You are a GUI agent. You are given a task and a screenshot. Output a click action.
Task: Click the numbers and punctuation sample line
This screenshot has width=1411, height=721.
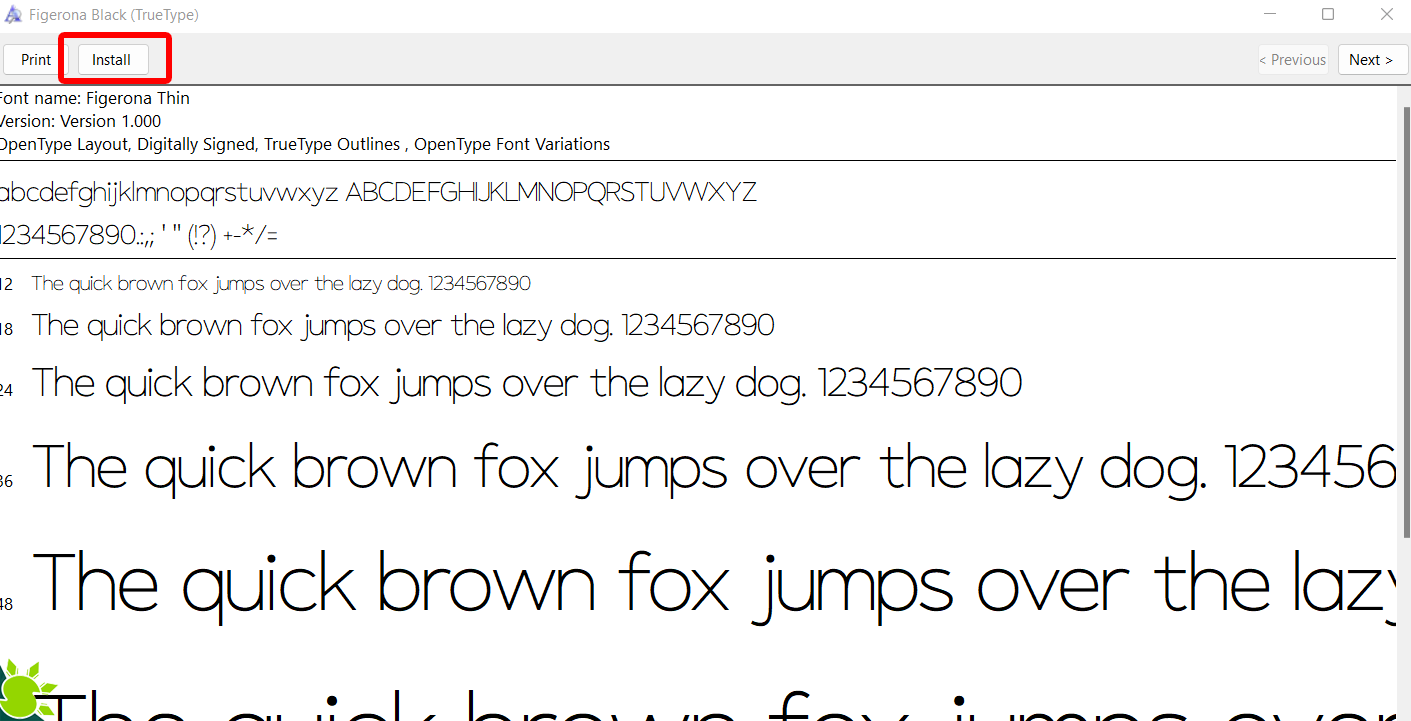(x=139, y=234)
